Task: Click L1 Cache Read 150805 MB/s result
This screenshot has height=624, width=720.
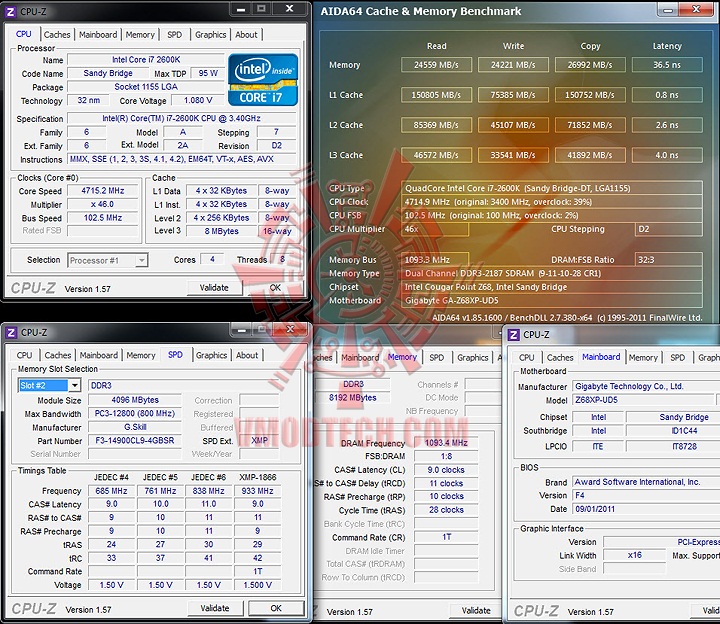Action: tap(436, 95)
